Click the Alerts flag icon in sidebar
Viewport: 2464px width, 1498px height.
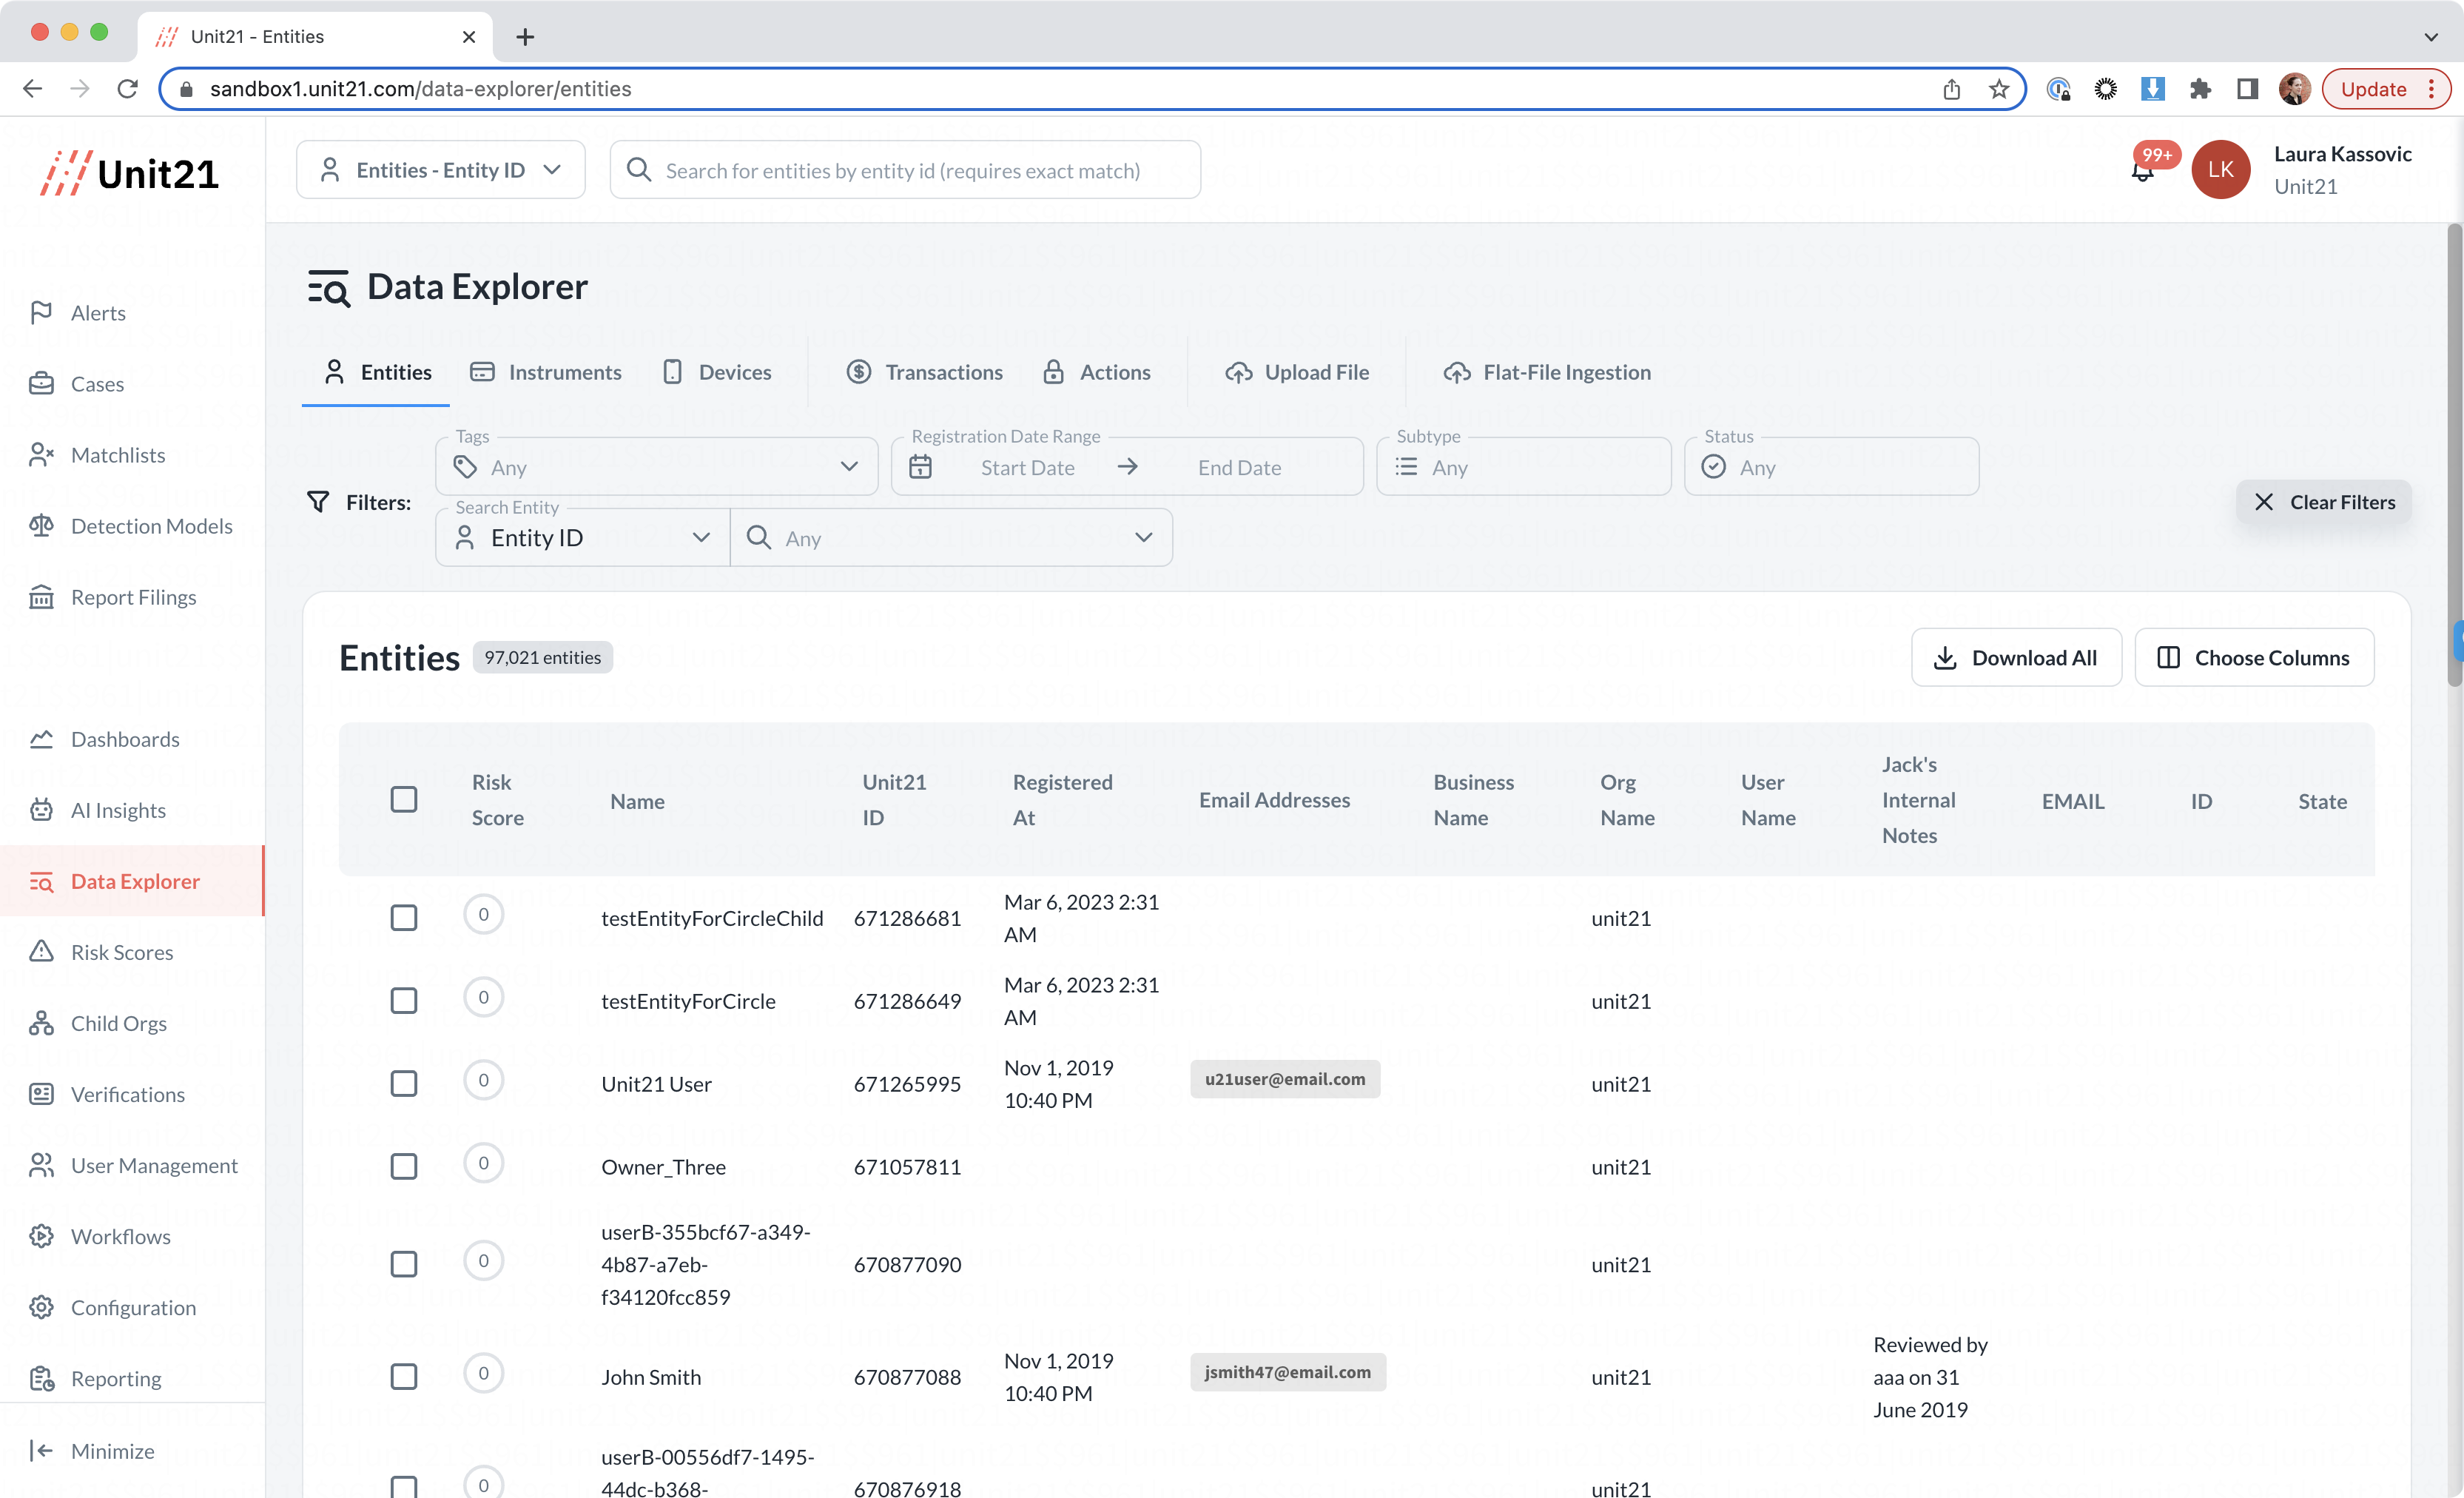coord(41,313)
